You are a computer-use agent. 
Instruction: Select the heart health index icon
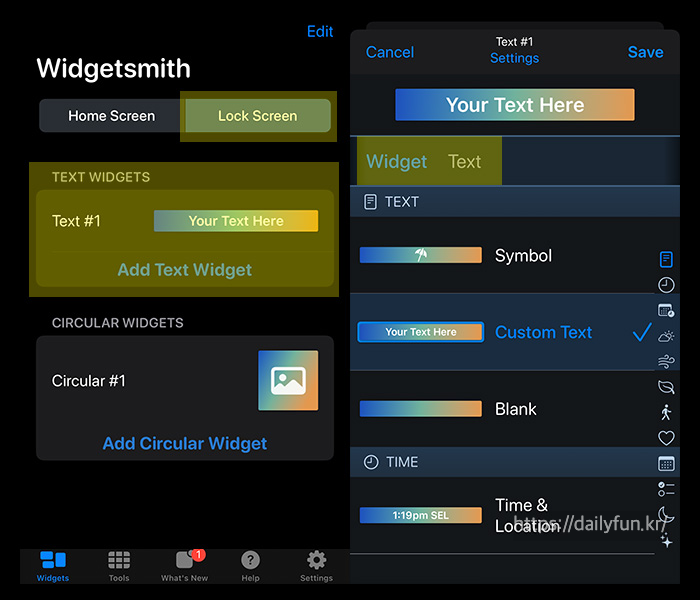click(666, 438)
